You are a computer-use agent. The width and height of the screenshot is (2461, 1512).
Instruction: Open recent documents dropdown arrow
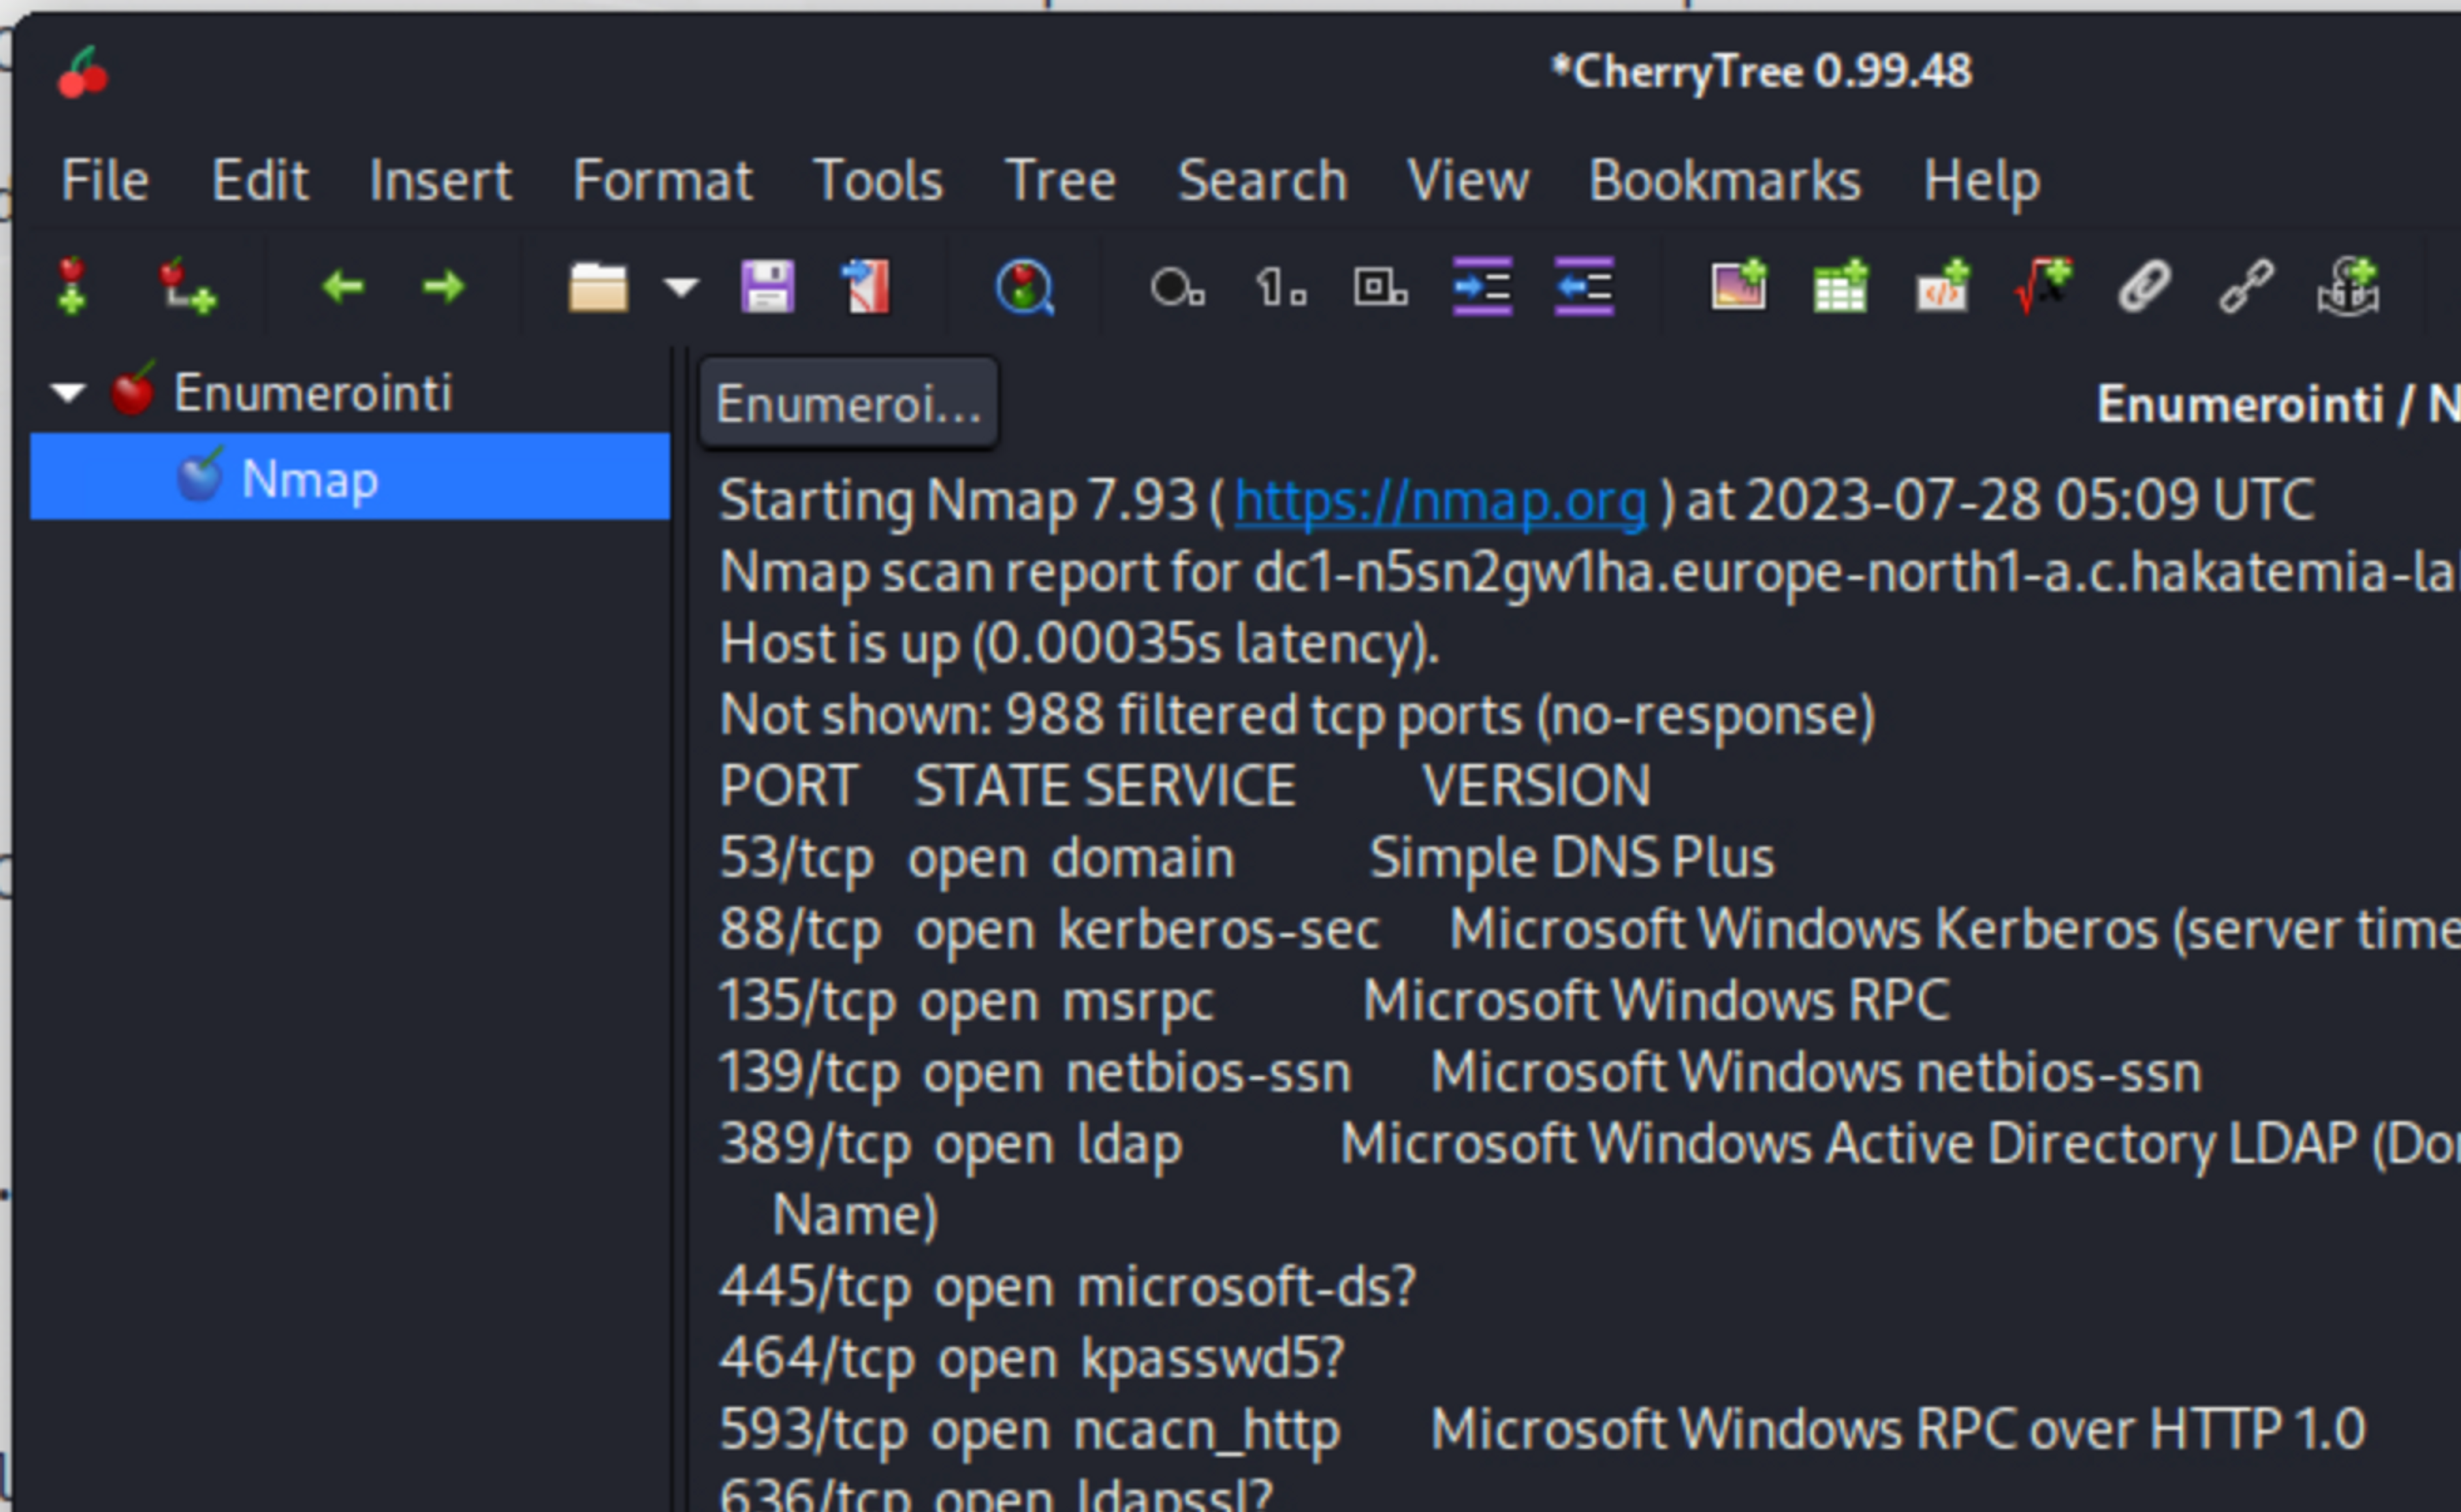pos(681,287)
